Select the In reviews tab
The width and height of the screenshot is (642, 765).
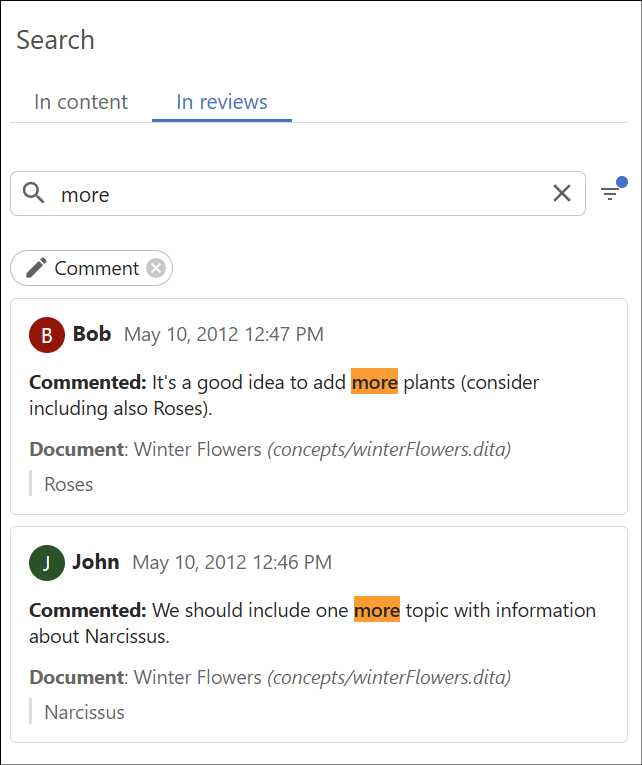[222, 102]
